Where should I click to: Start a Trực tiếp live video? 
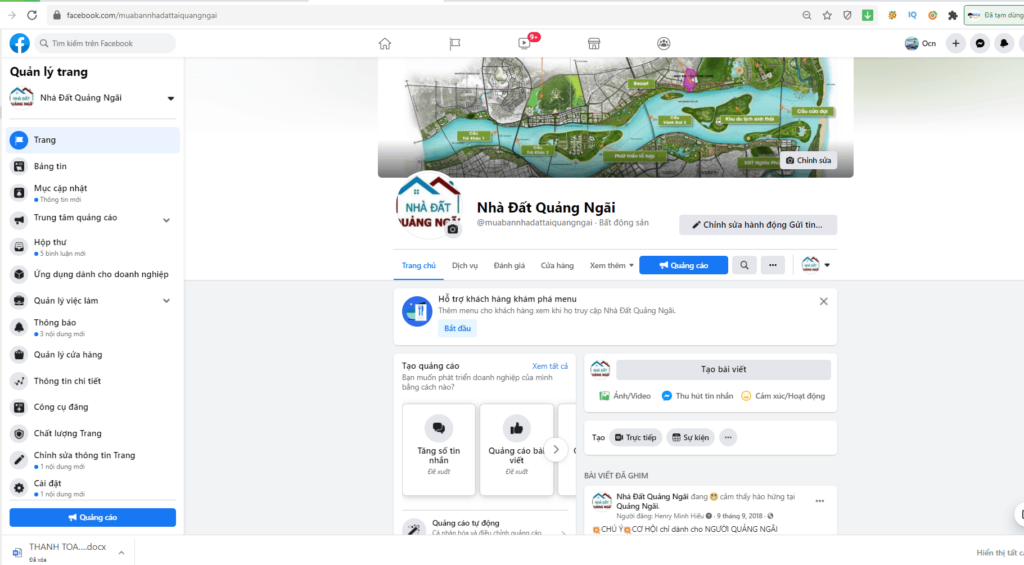[x=635, y=437]
